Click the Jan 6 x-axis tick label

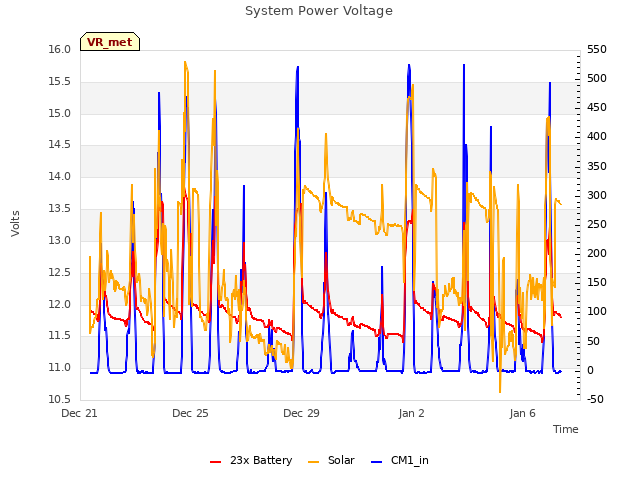click(522, 413)
